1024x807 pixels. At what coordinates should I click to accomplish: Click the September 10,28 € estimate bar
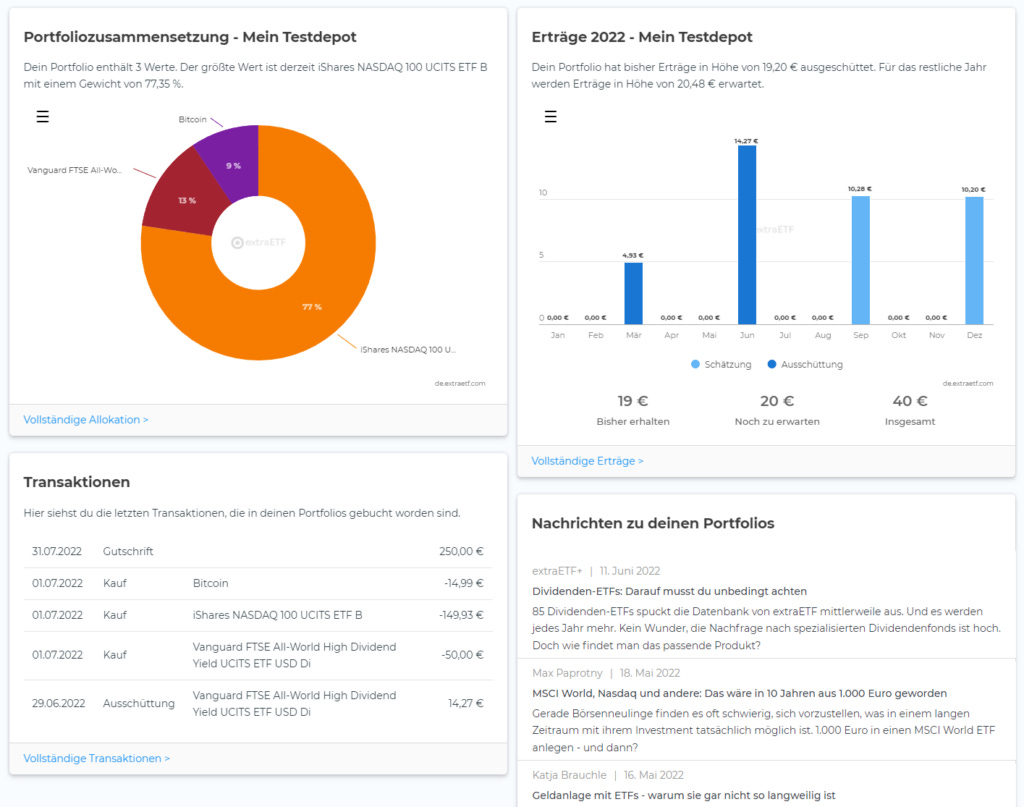tap(860, 260)
